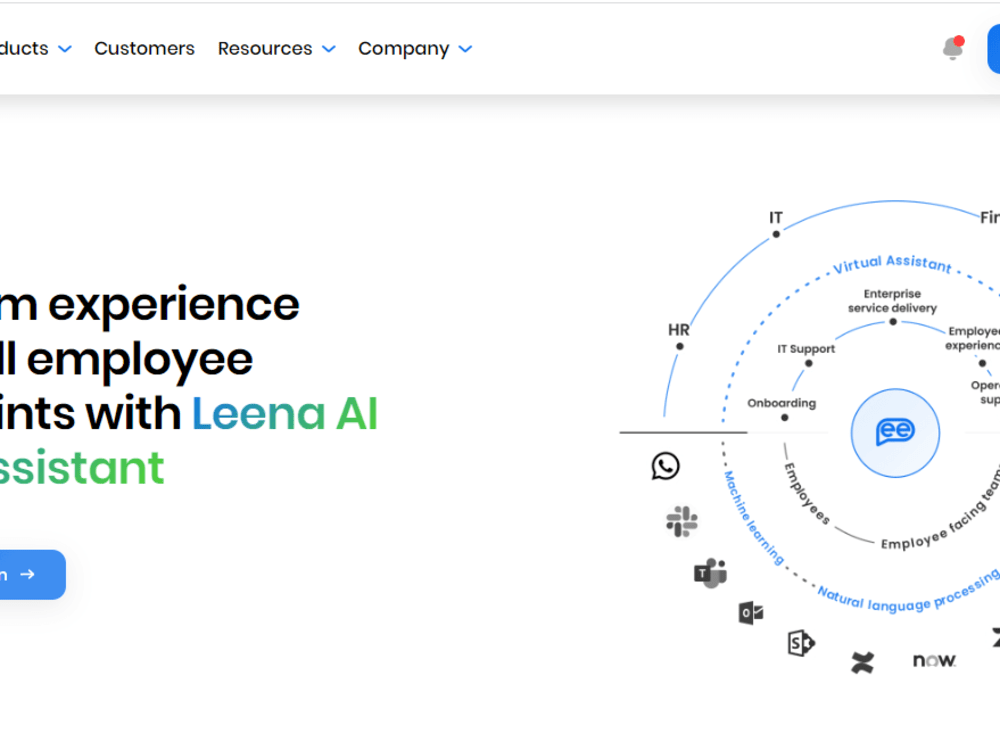Select the Confluence integration icon
1000x750 pixels.
pos(862,663)
